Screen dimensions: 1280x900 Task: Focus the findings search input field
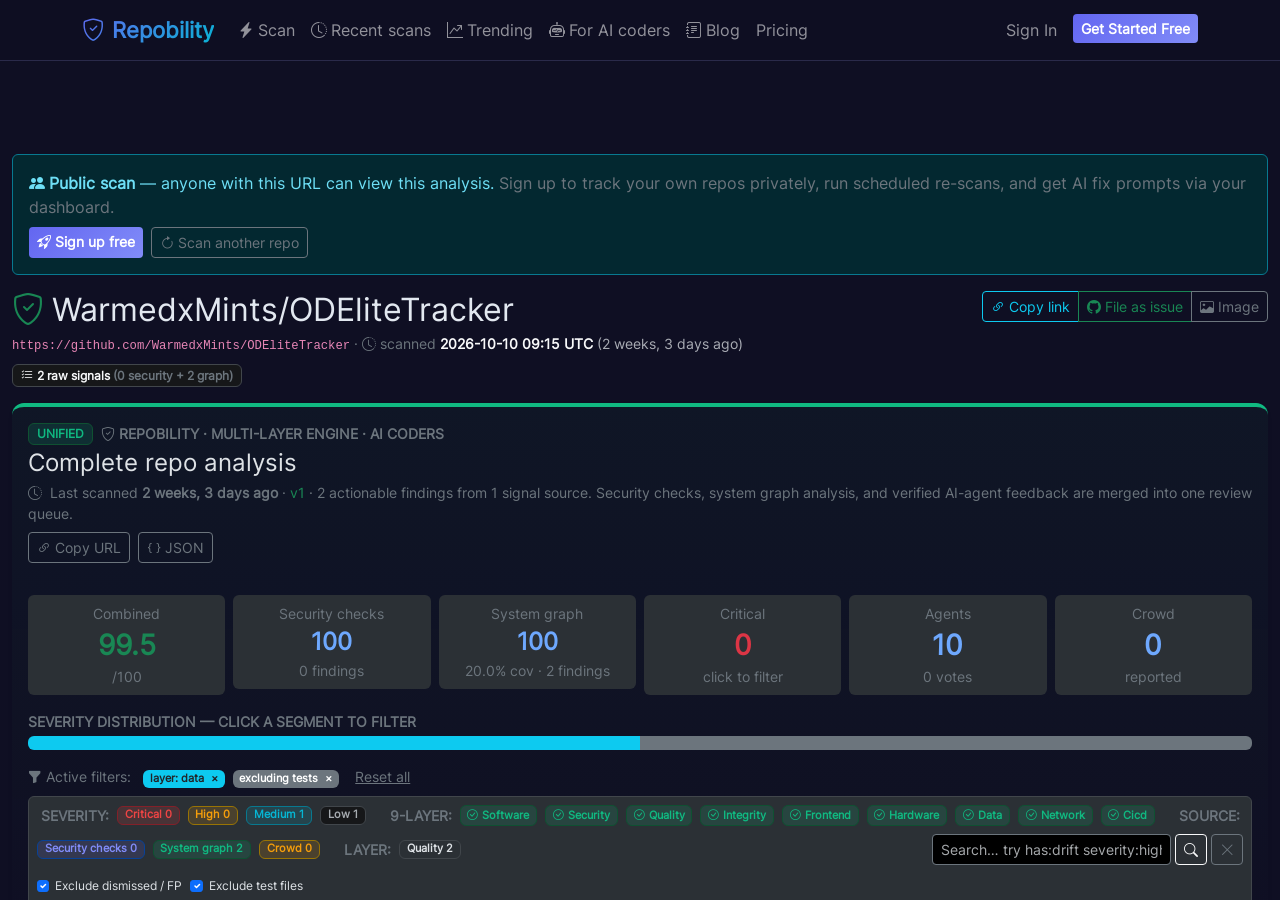click(1051, 850)
